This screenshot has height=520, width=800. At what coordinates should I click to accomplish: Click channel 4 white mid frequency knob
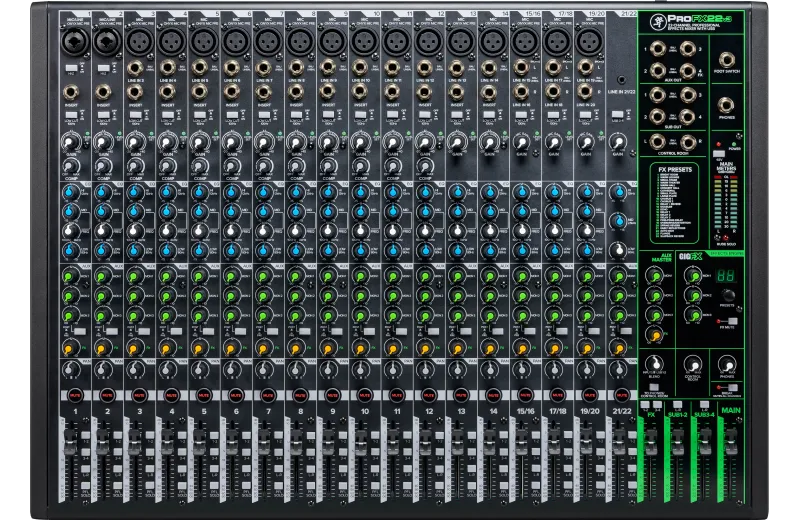pyautogui.click(x=166, y=231)
